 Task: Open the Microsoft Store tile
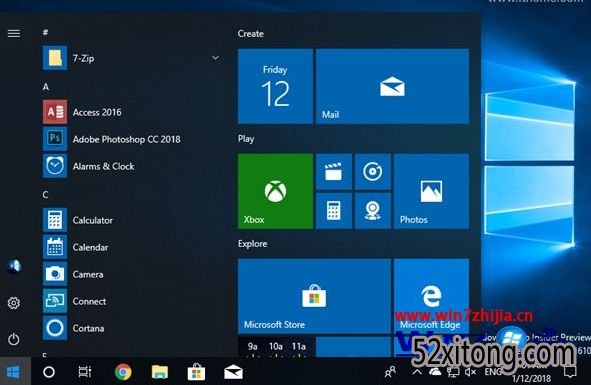click(x=314, y=296)
